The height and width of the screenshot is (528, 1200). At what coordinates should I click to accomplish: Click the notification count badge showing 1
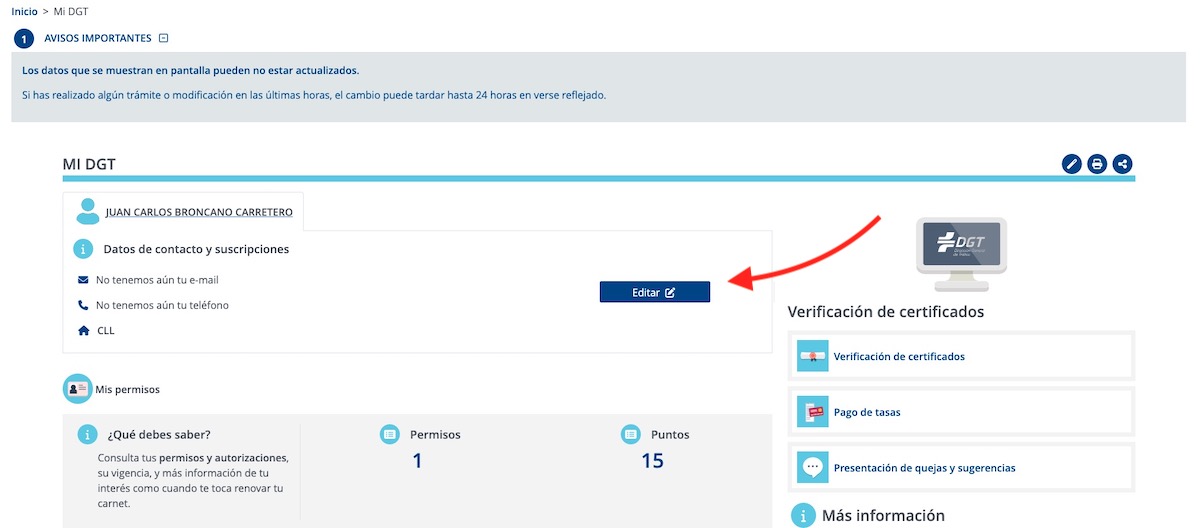coord(25,39)
